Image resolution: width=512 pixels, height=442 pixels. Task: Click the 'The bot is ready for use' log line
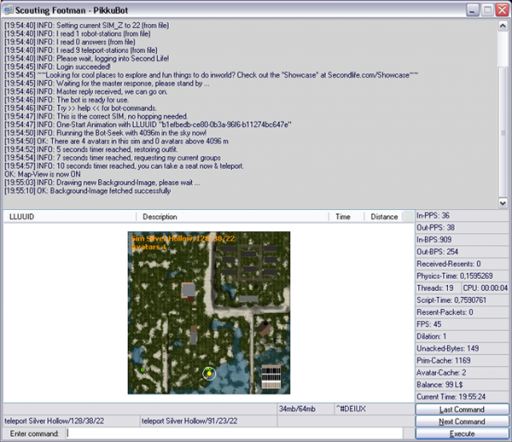coord(66,100)
